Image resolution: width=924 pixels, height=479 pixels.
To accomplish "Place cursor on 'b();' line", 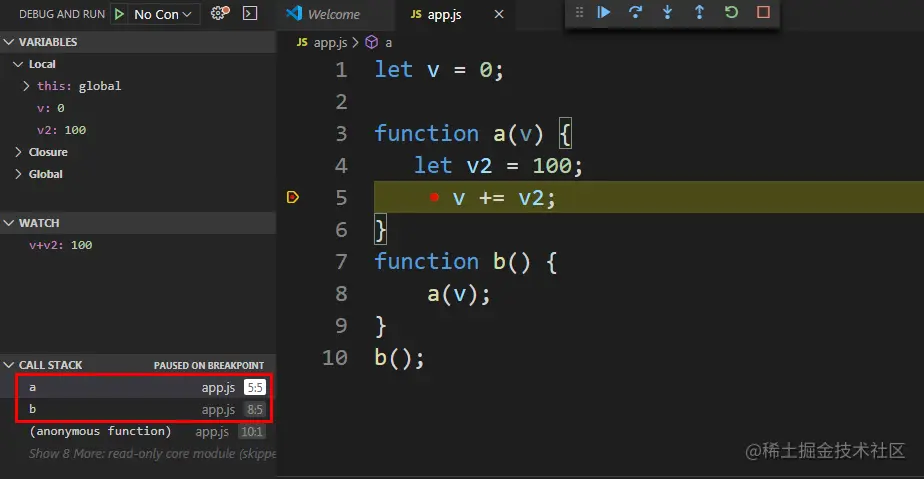I will pos(399,358).
